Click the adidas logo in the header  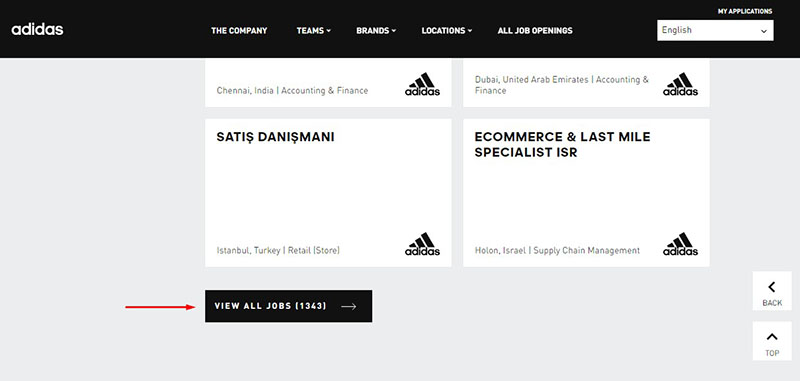tap(37, 30)
